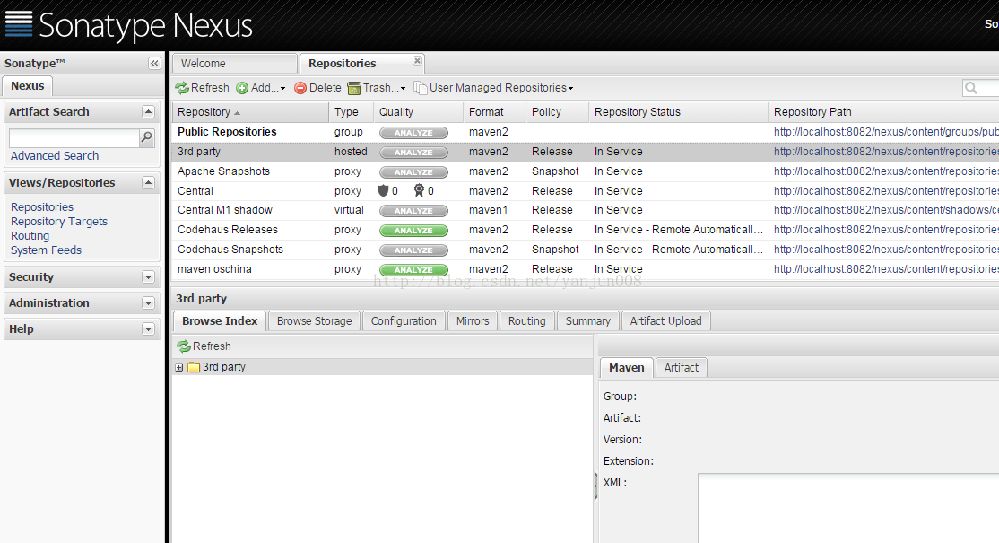Click Analyze button for Apache Snapshots

413,172
